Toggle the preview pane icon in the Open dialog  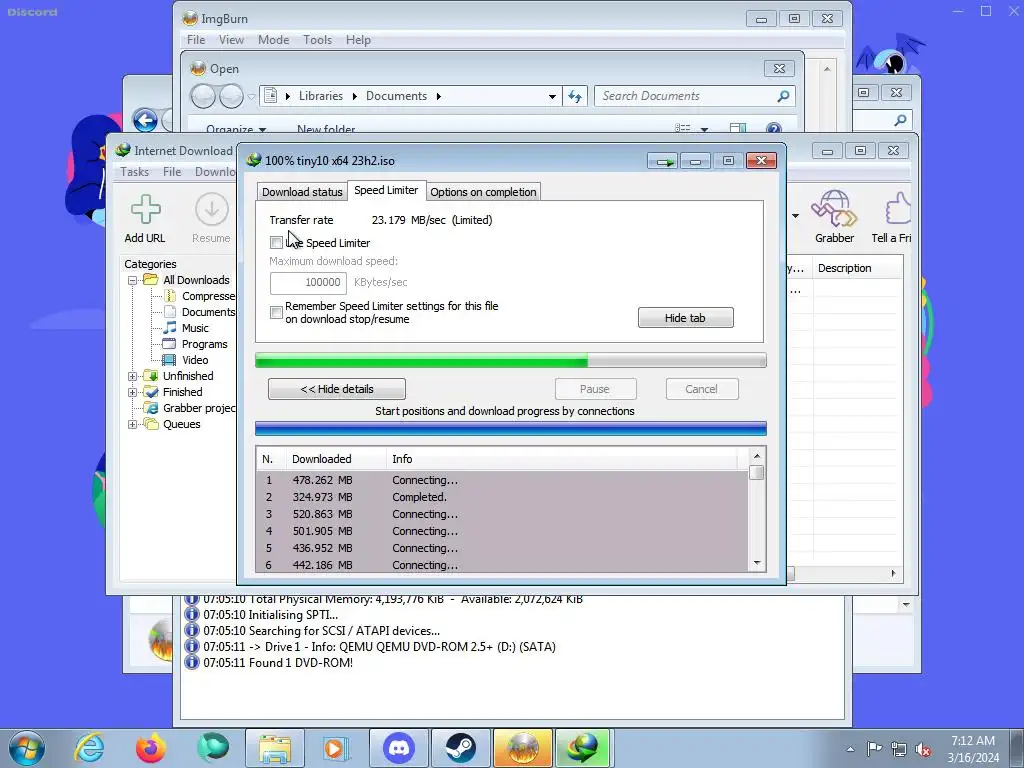738,128
